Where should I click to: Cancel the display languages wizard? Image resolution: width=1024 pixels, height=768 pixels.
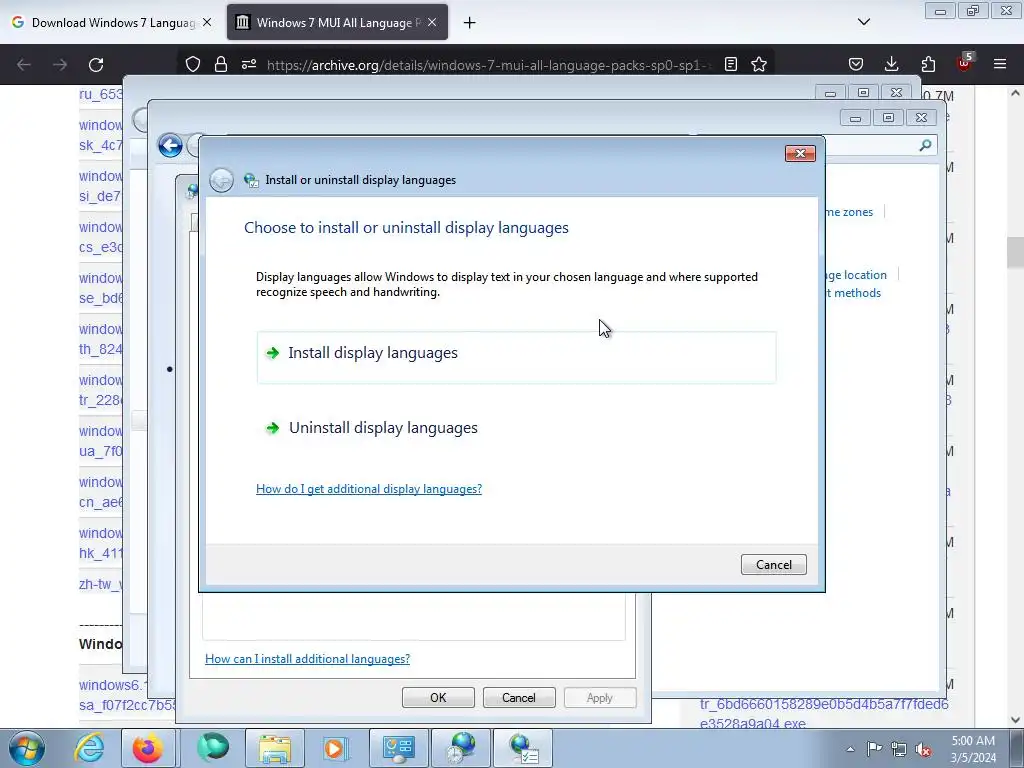point(773,564)
